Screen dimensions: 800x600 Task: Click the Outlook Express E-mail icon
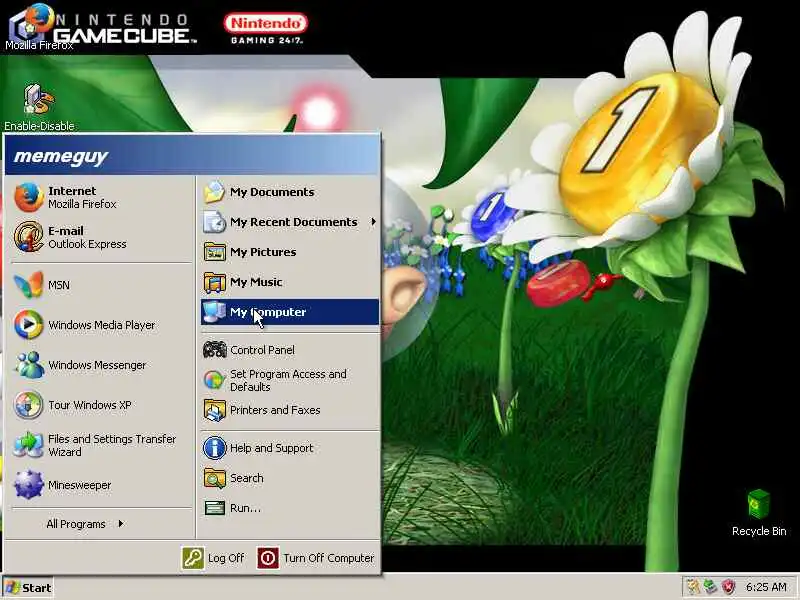tap(28, 237)
